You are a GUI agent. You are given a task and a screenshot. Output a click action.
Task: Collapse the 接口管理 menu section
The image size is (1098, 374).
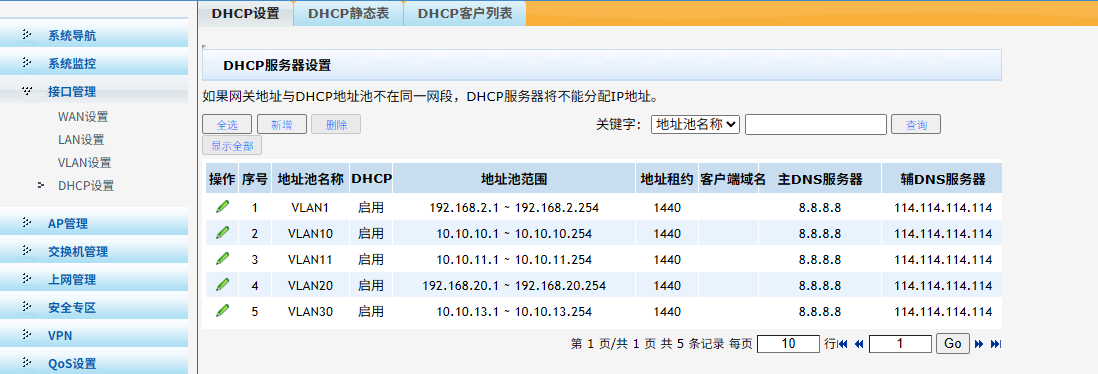(x=94, y=92)
